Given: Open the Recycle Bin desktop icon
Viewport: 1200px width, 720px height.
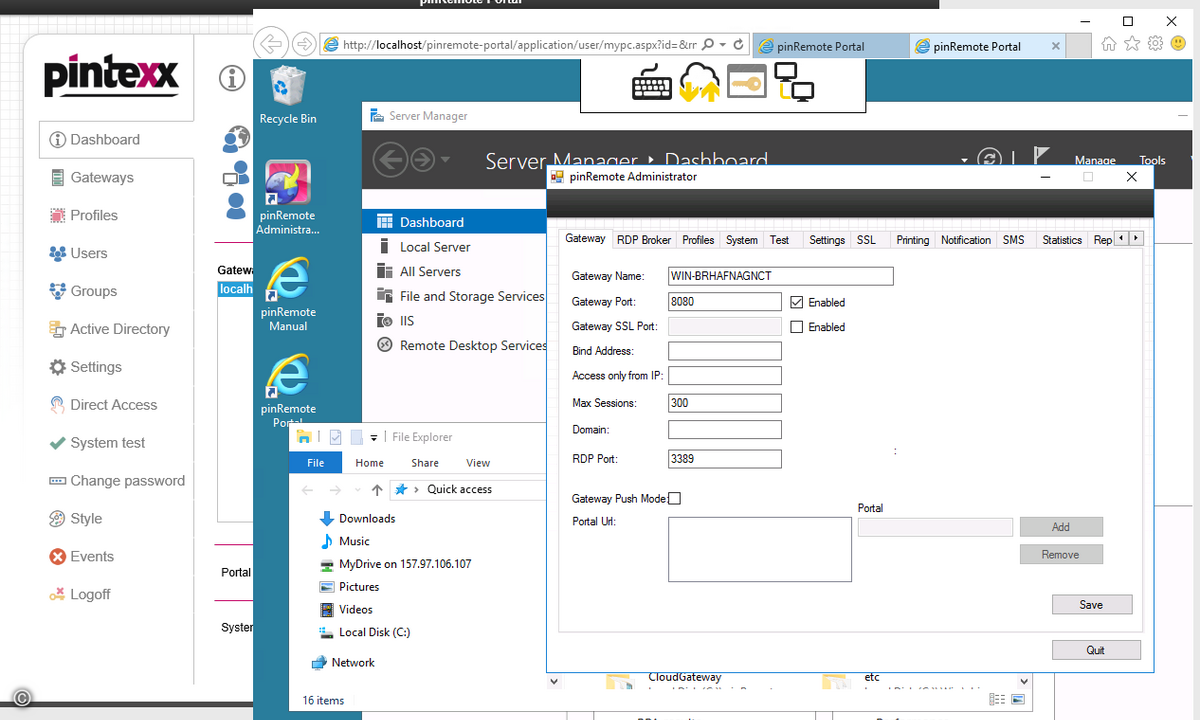Looking at the screenshot, I should (287, 95).
